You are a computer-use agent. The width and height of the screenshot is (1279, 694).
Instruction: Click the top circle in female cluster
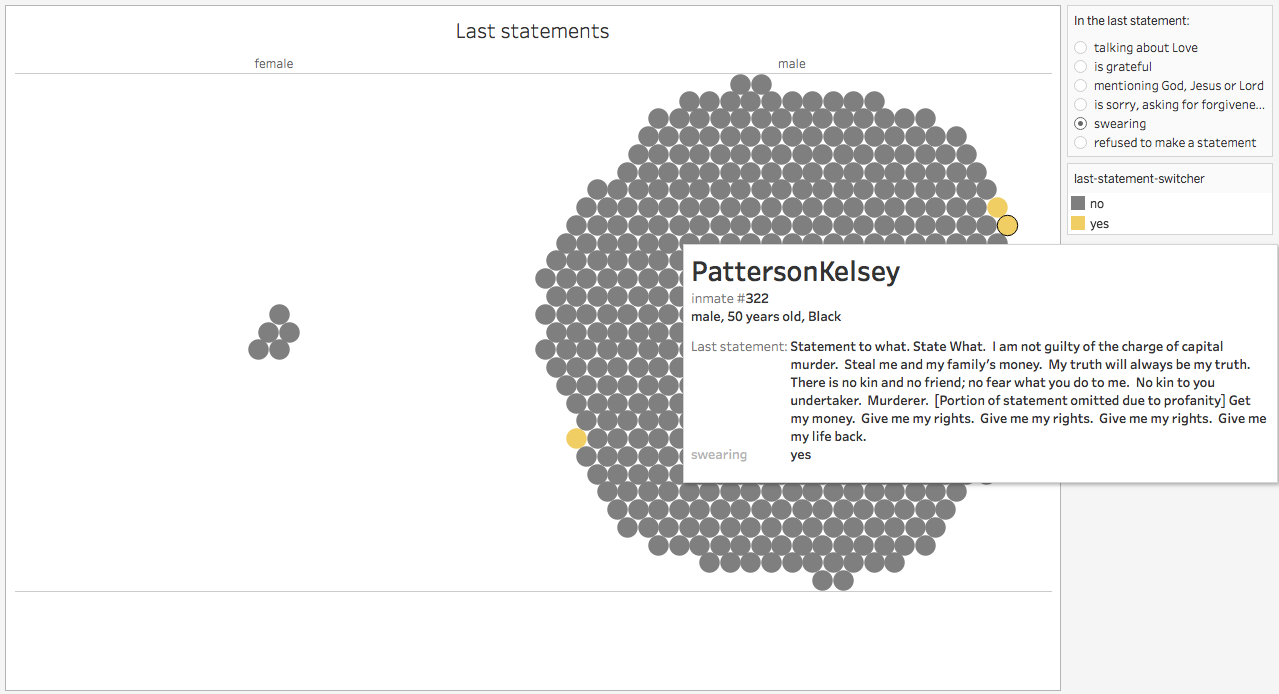pos(279,314)
